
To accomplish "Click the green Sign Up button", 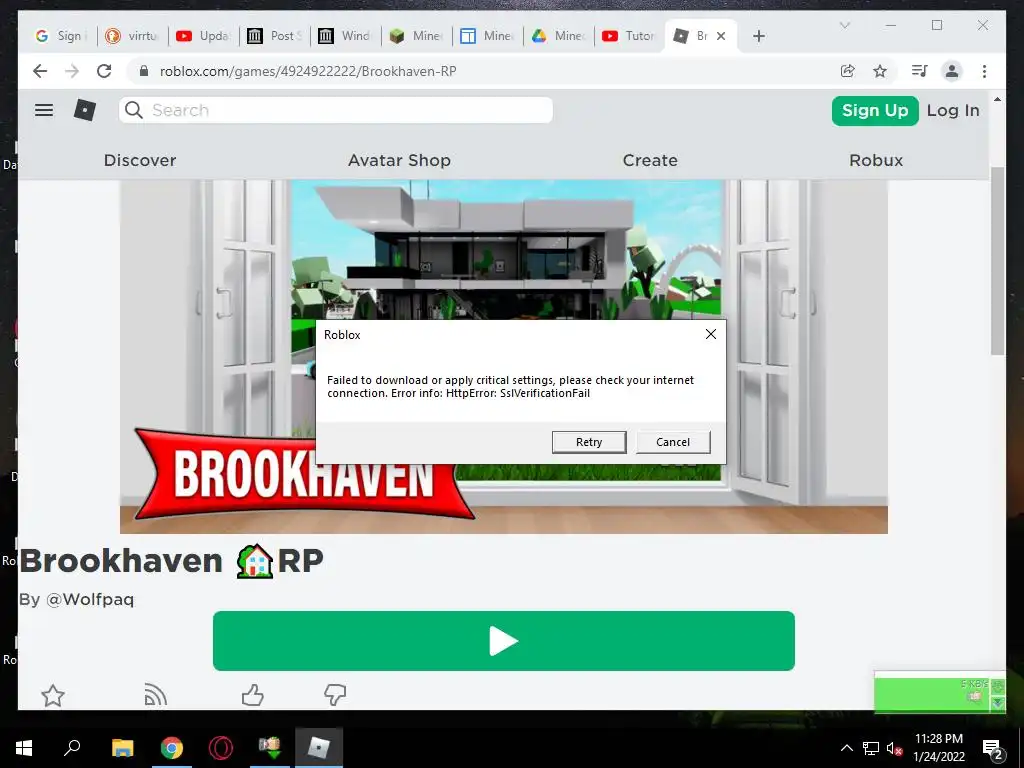I will click(875, 110).
